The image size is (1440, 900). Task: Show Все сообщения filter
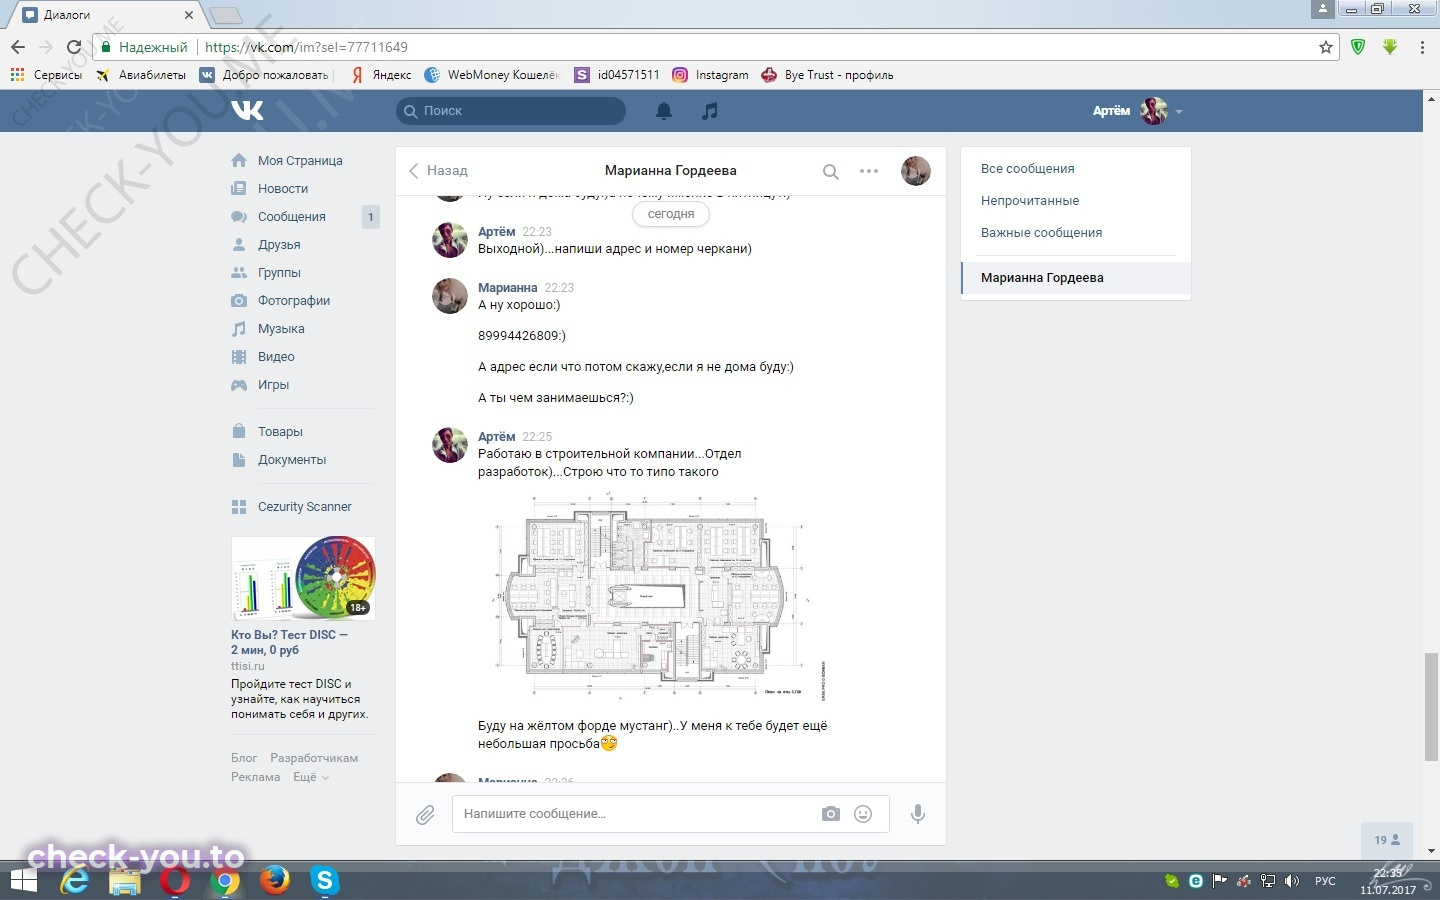click(x=1028, y=169)
